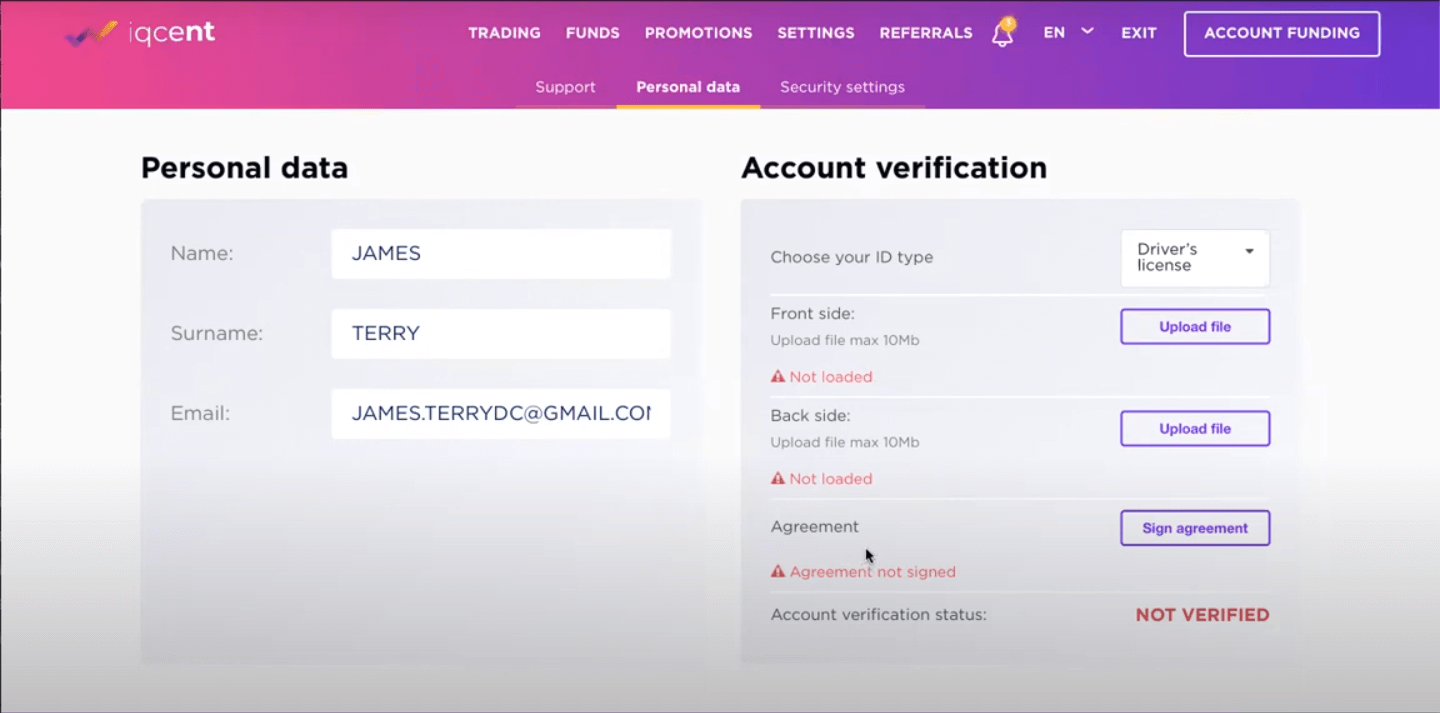Click the Agreement not signed warning icon
This screenshot has height=713, width=1440.
(777, 572)
